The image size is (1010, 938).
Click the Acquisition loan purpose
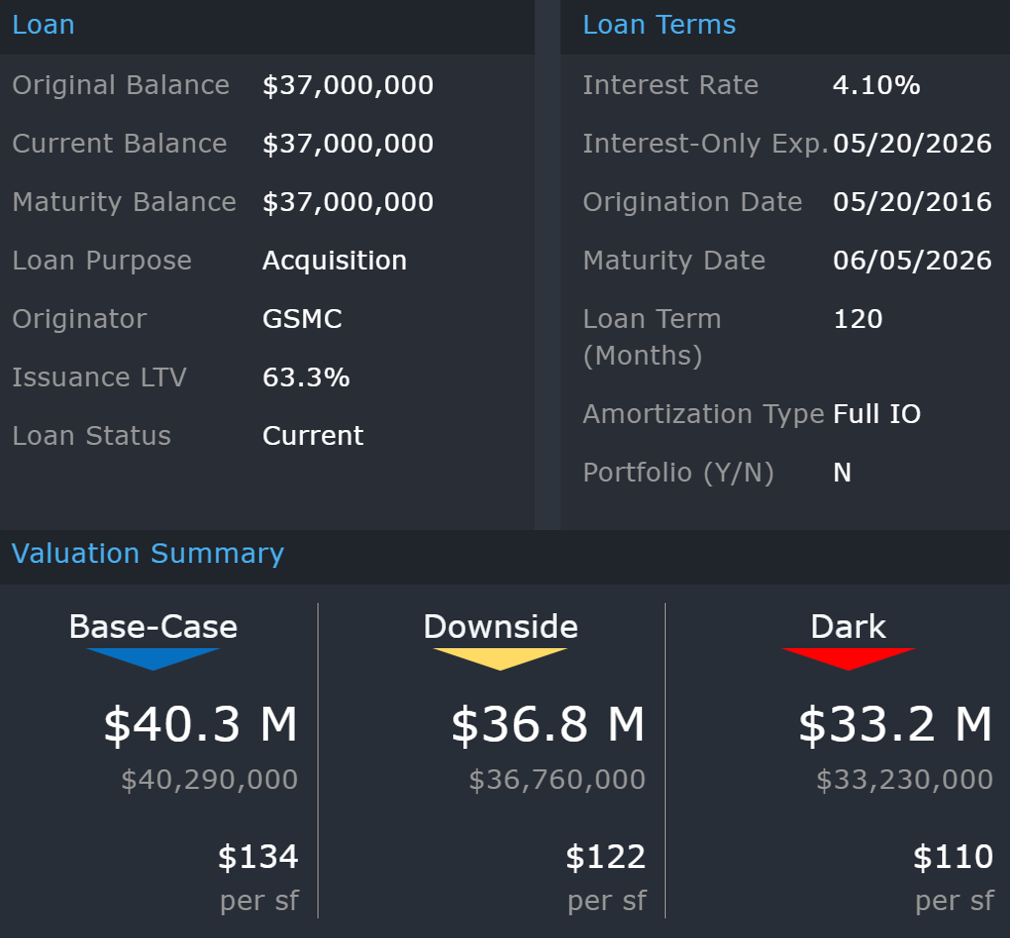coord(334,261)
